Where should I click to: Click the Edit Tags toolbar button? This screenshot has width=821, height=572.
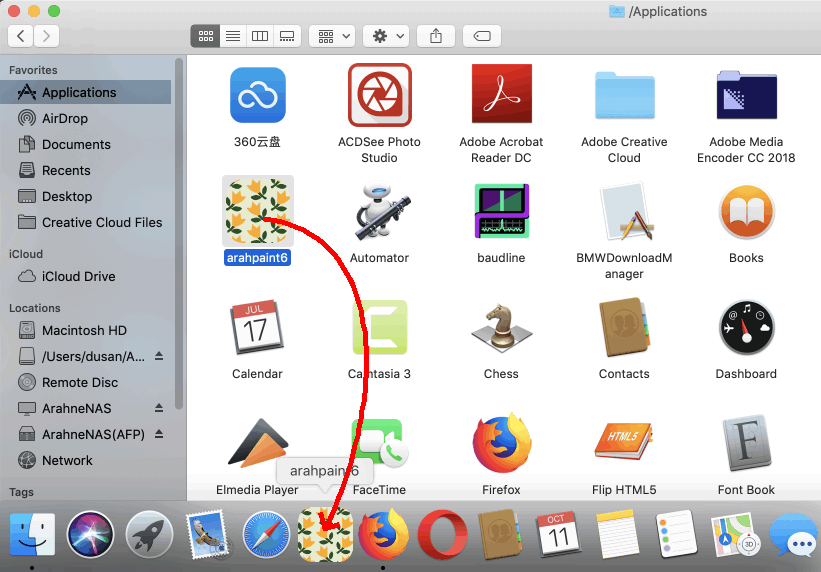(482, 36)
